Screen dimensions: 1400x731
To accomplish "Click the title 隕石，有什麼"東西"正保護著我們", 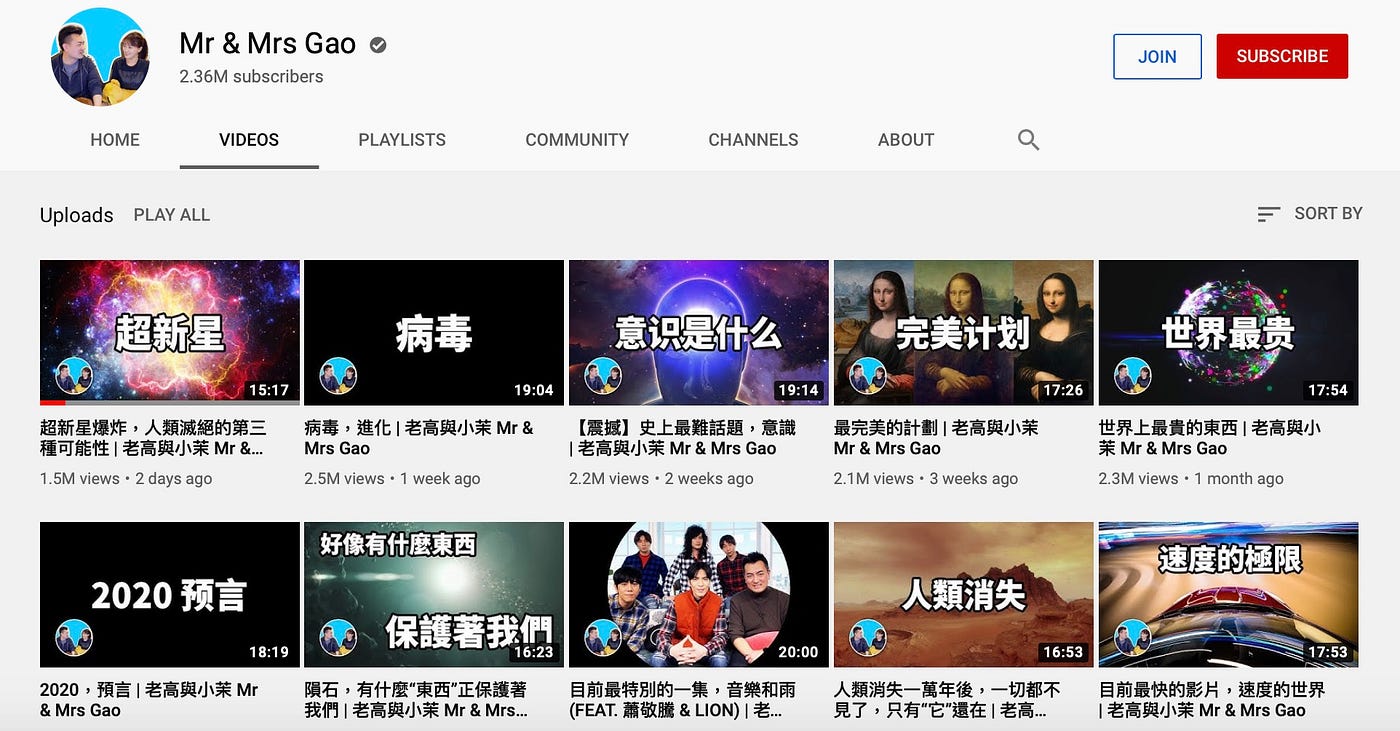I will point(416,700).
